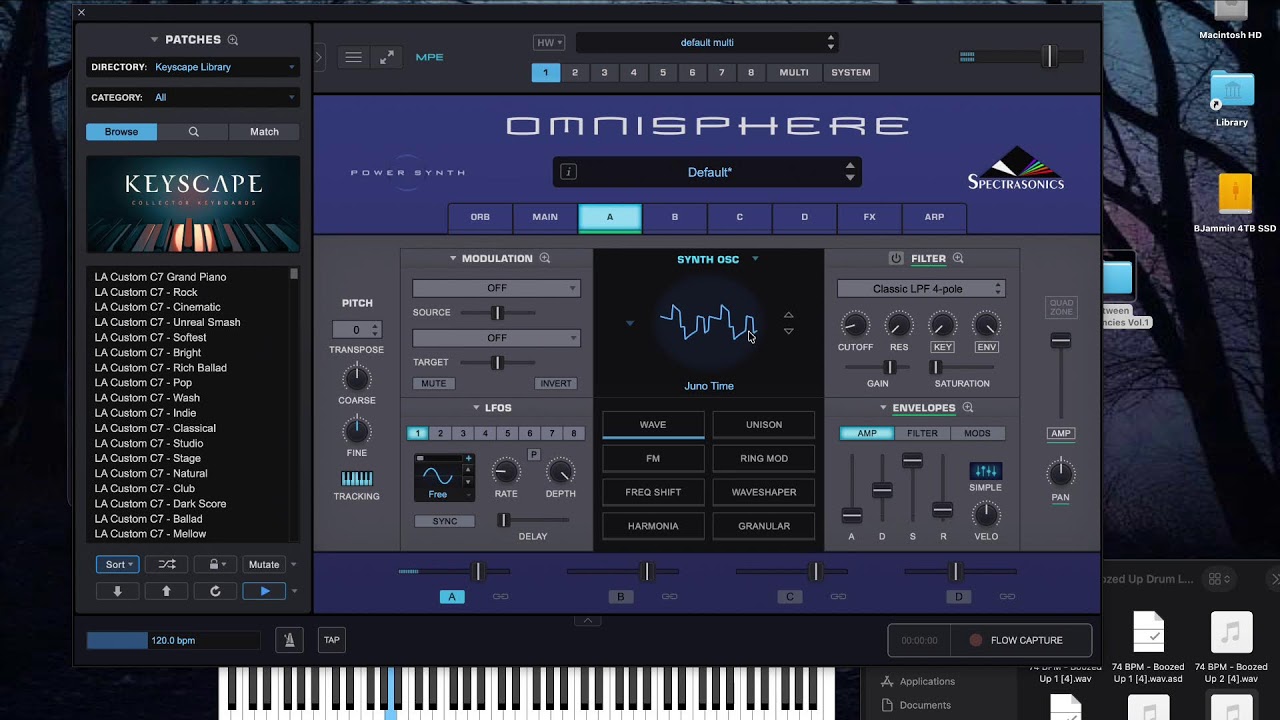This screenshot has height=720, width=1280.
Task: Open the SYNTH OSC type dropdown arrow
Action: tap(755, 259)
